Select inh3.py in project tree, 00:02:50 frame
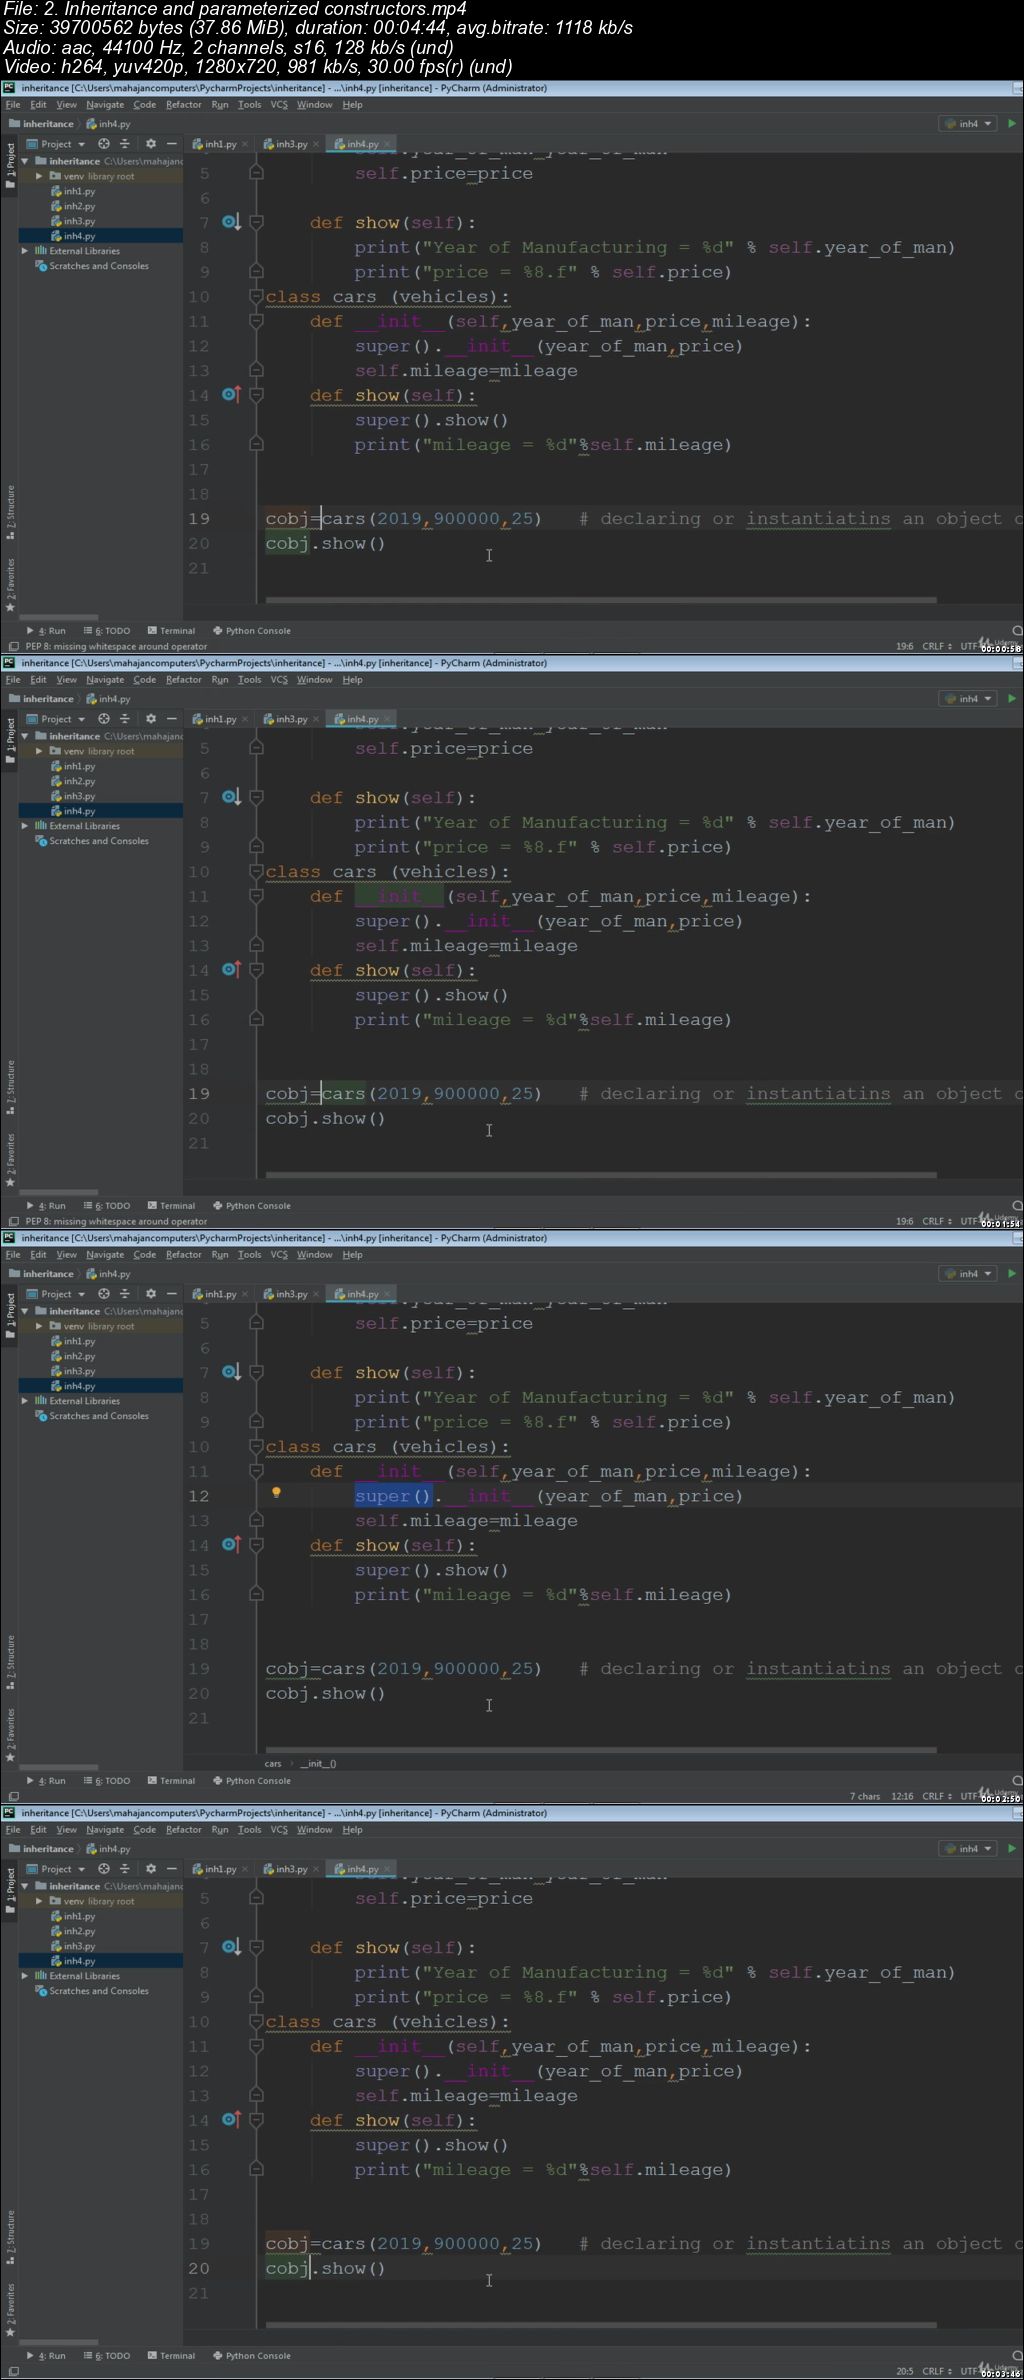 coord(79,1371)
